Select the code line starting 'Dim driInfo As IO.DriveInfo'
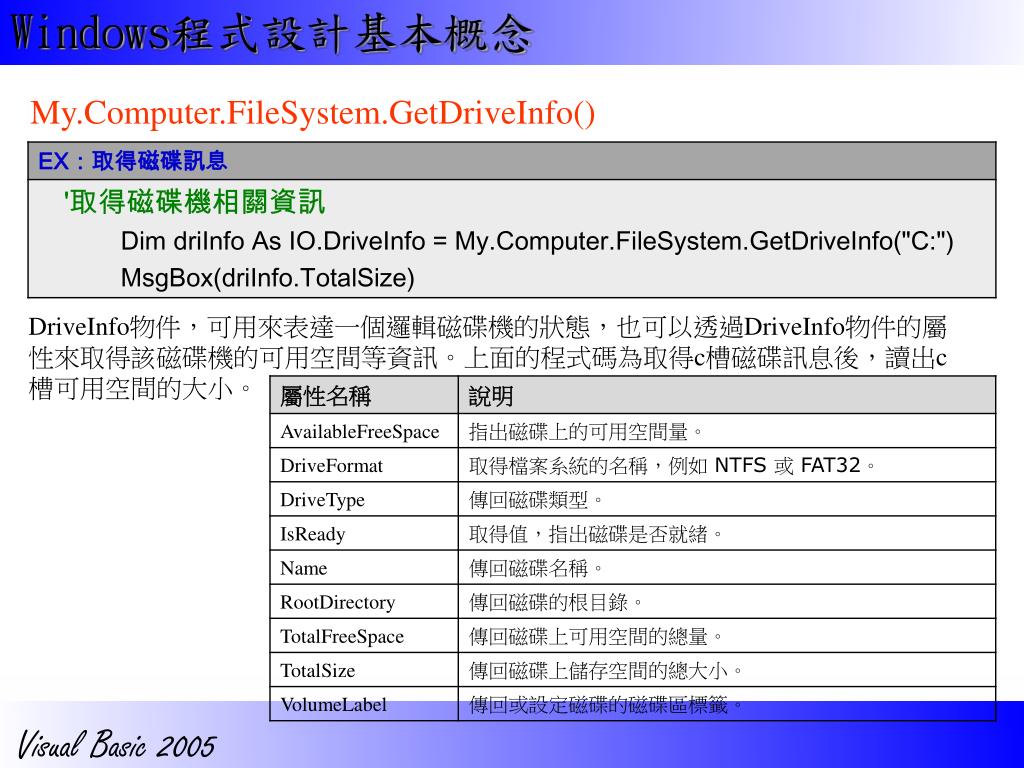The image size is (1024, 768). point(537,242)
